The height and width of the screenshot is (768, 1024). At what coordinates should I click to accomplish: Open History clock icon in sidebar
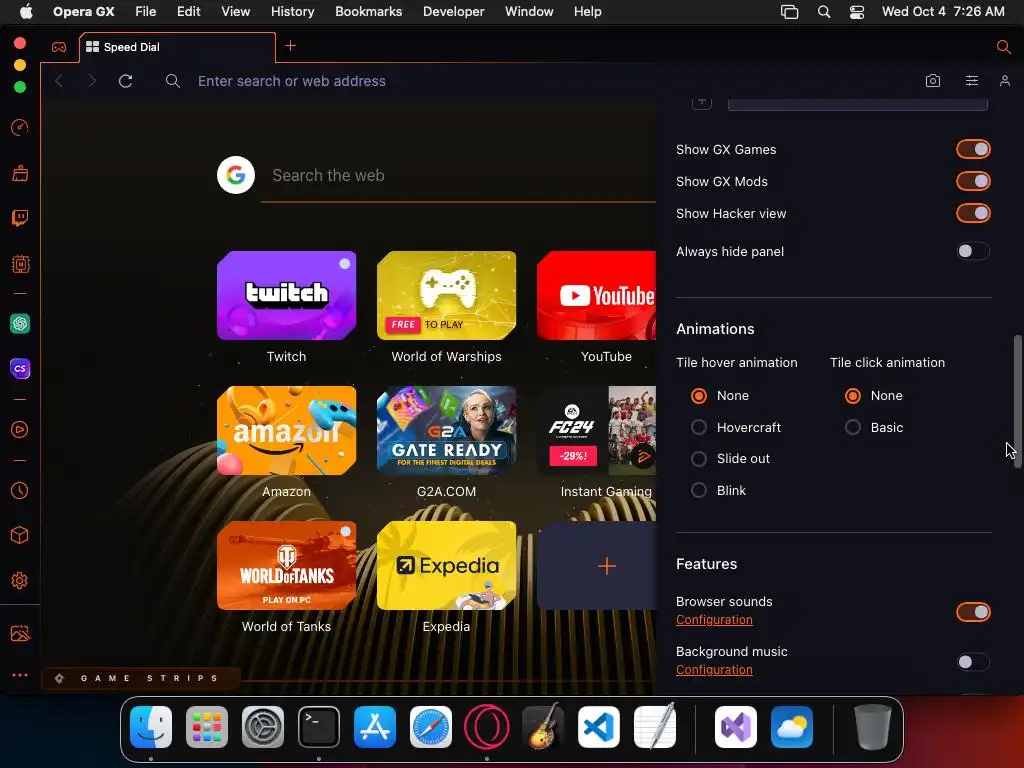coord(20,490)
